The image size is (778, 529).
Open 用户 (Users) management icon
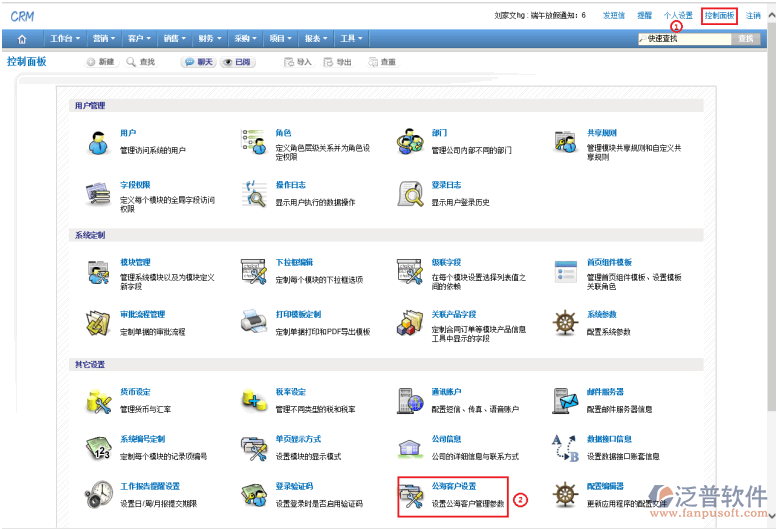point(98,142)
